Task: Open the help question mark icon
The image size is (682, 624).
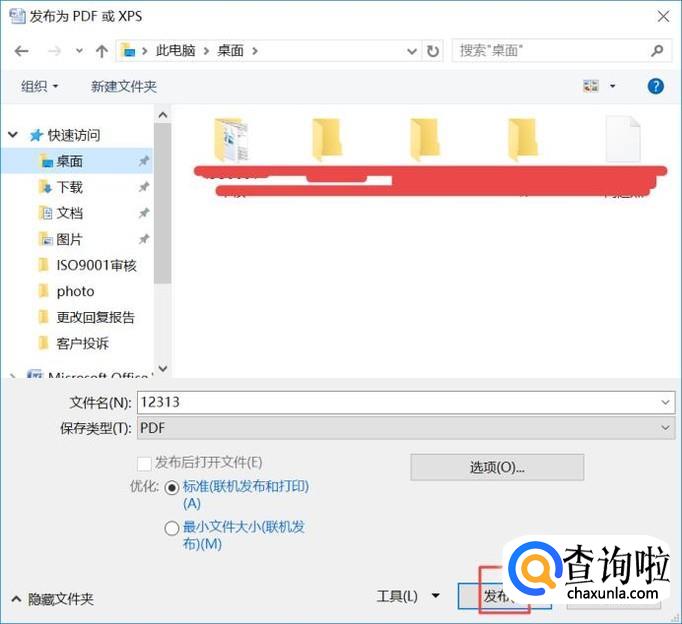Action: pos(656,87)
